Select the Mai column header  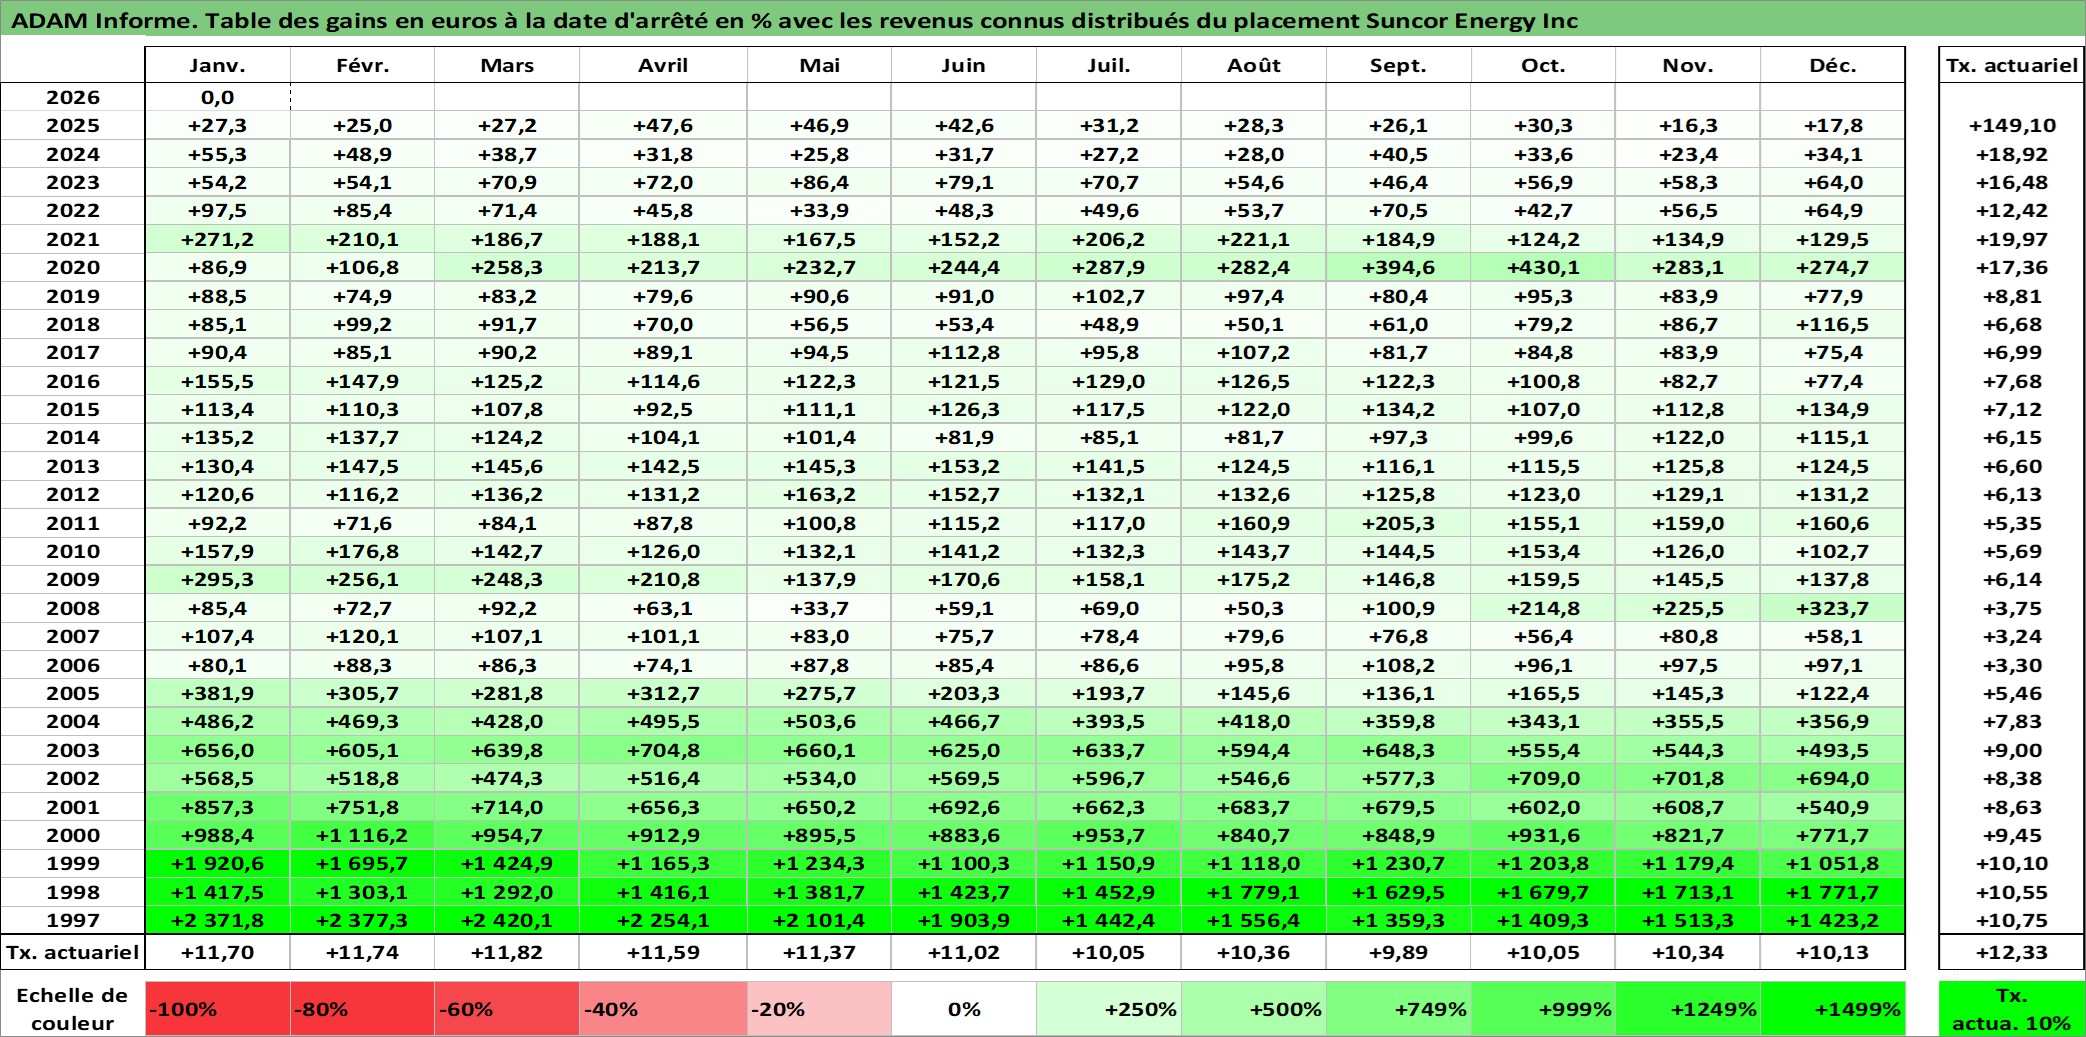[819, 65]
